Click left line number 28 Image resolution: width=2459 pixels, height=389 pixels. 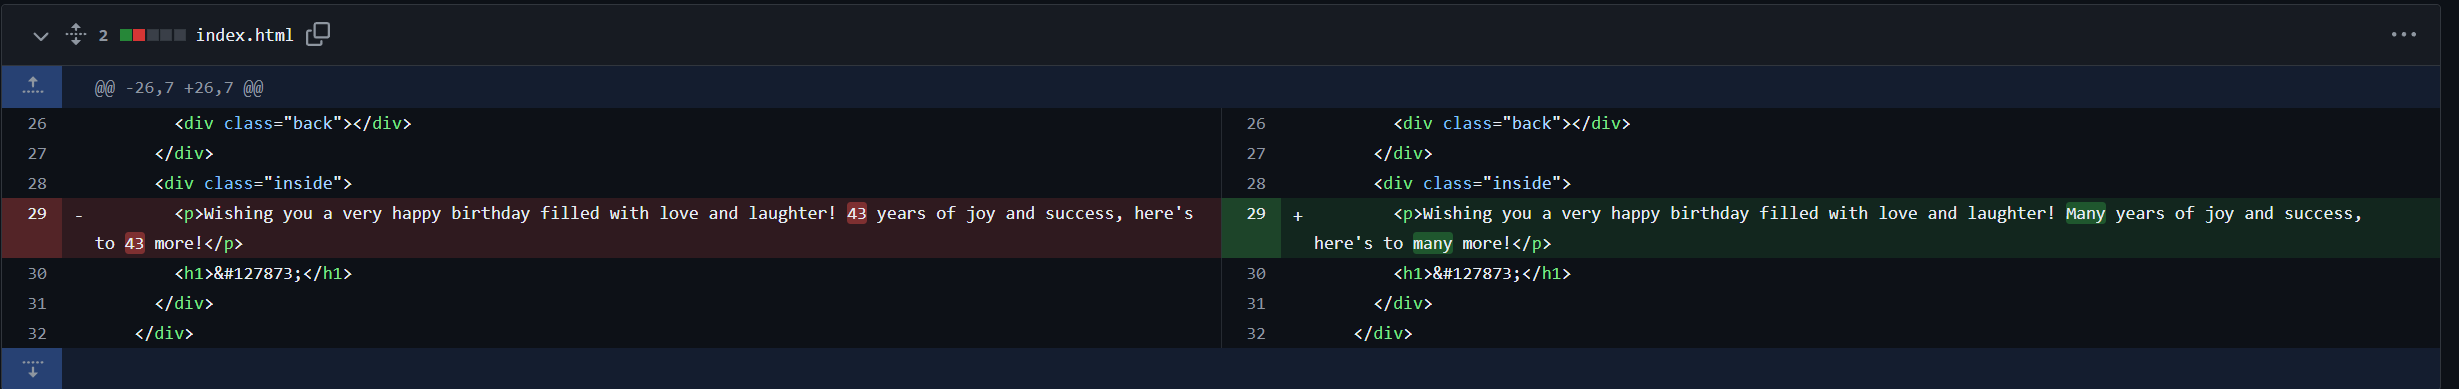click(37, 184)
